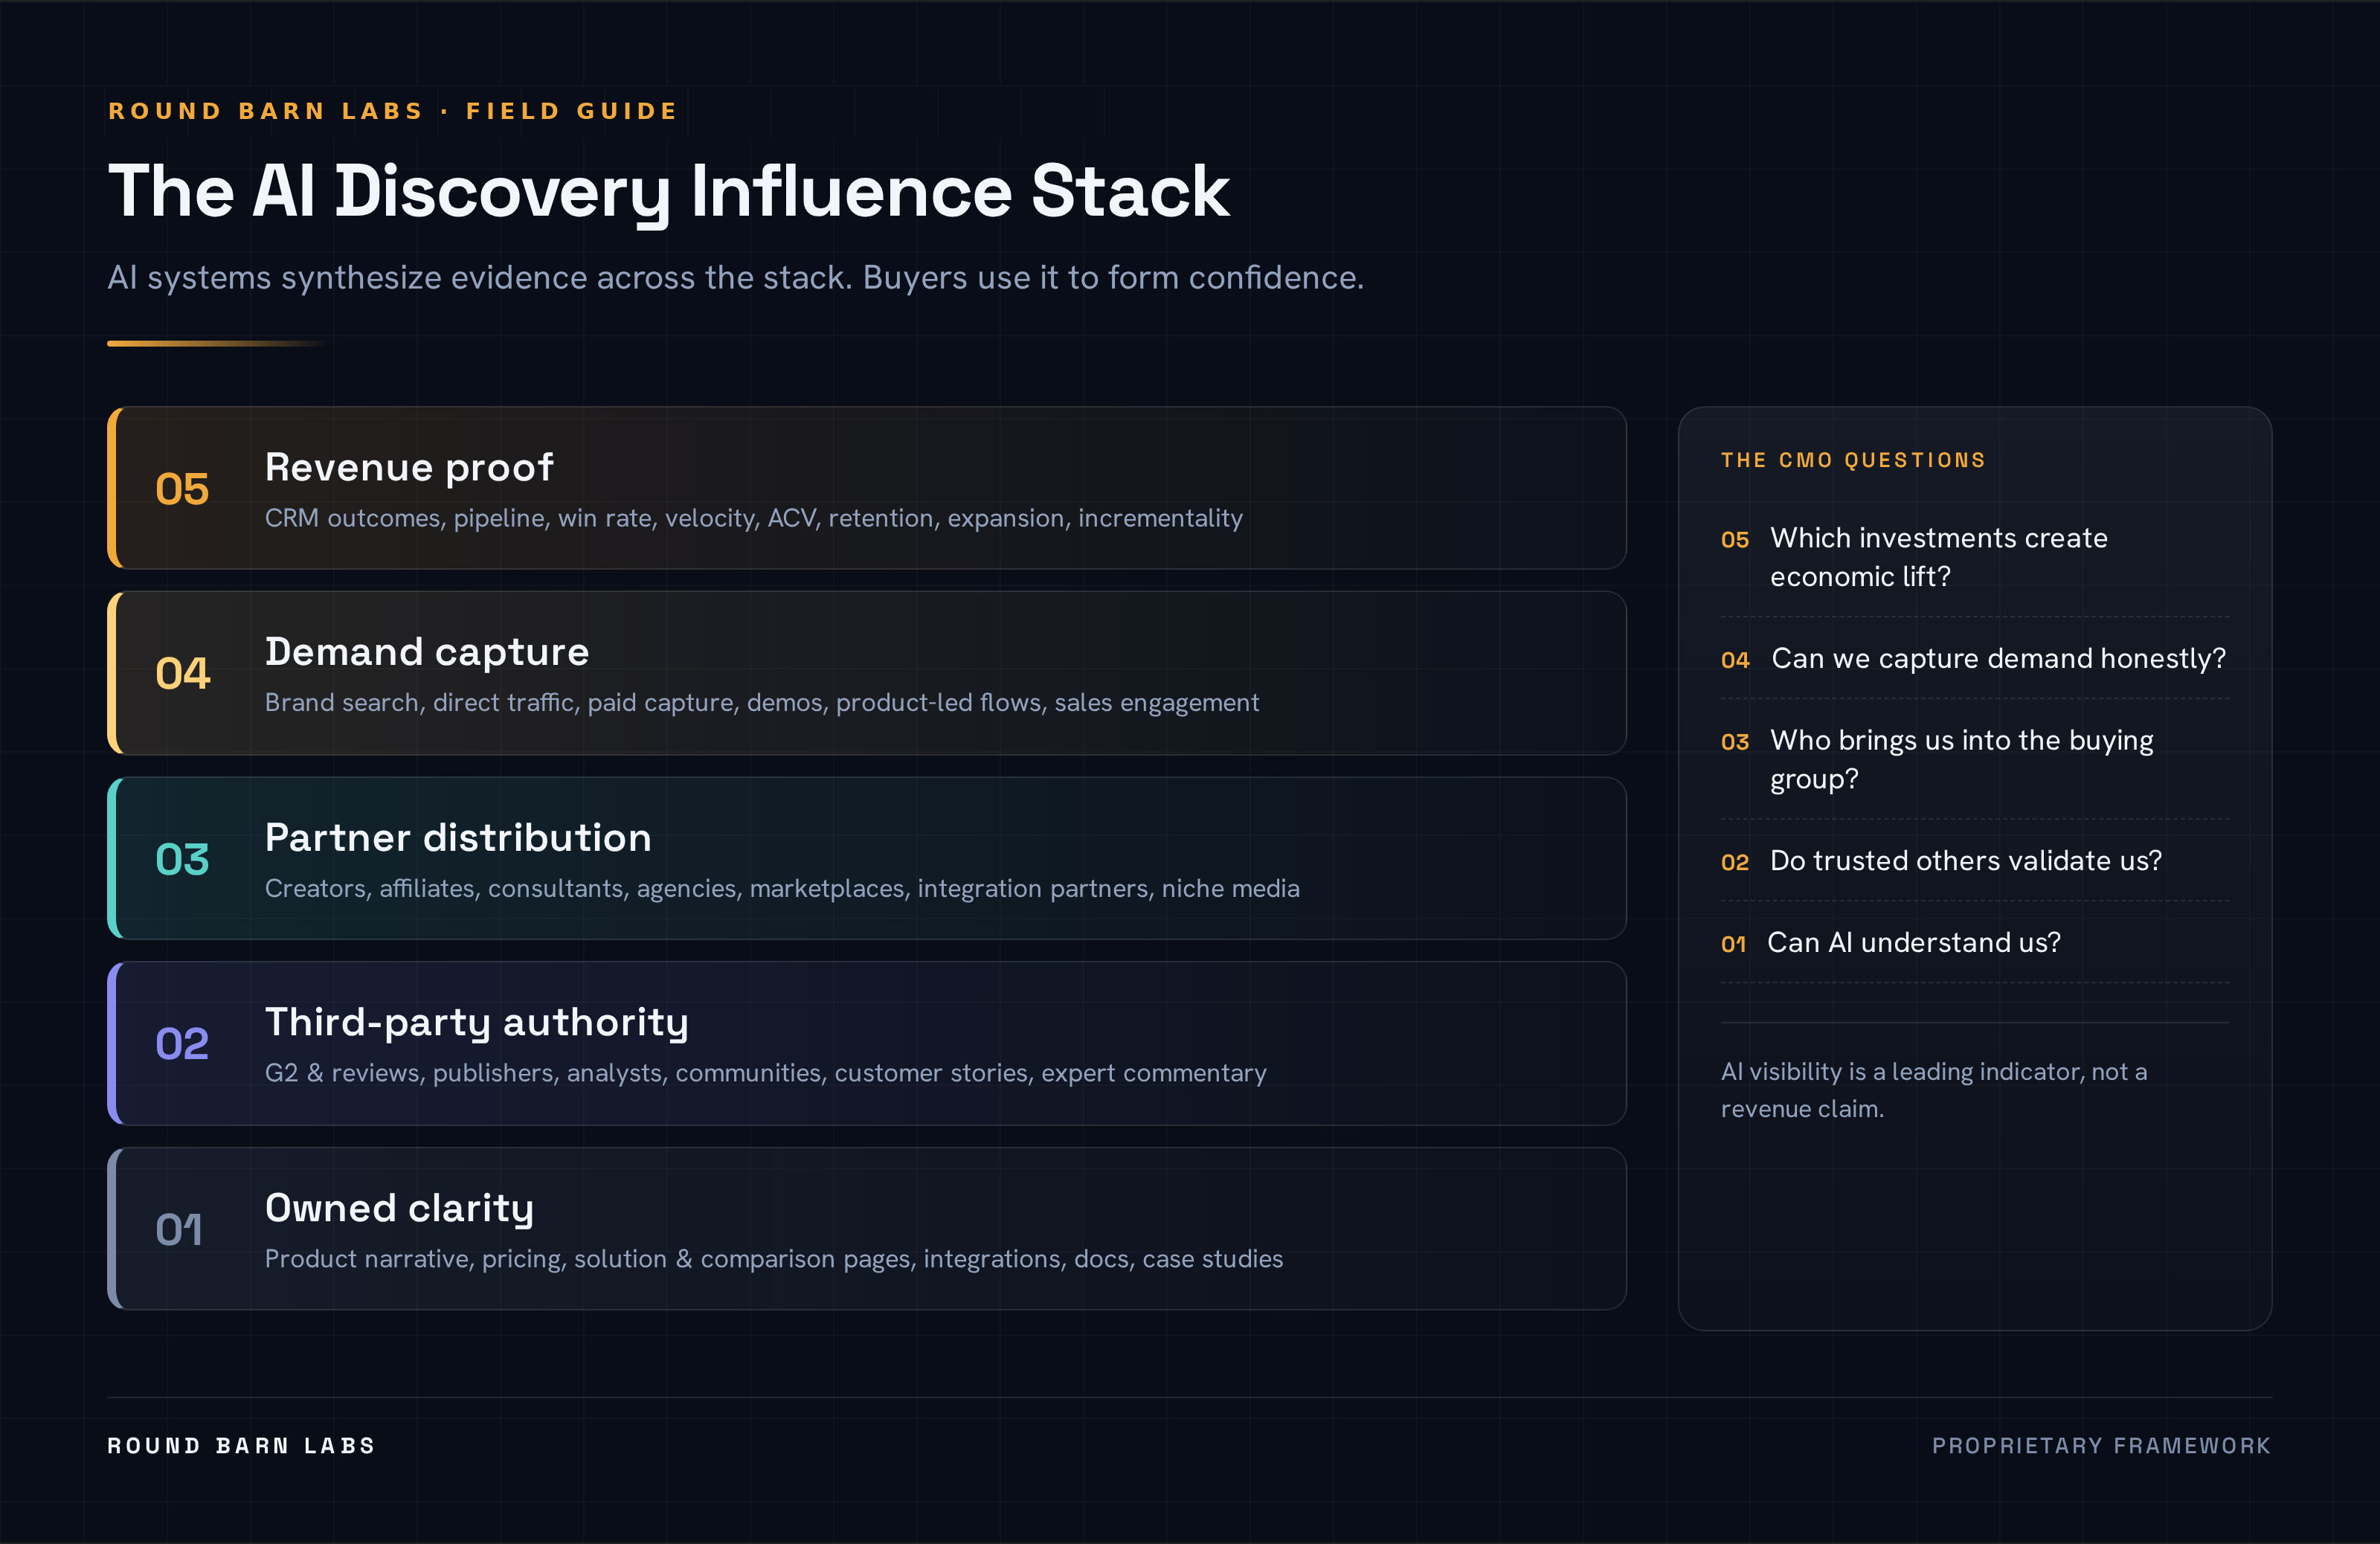The height and width of the screenshot is (1544, 2380).
Task: Select the 'Partner distribution' card heading
Action: 458,837
